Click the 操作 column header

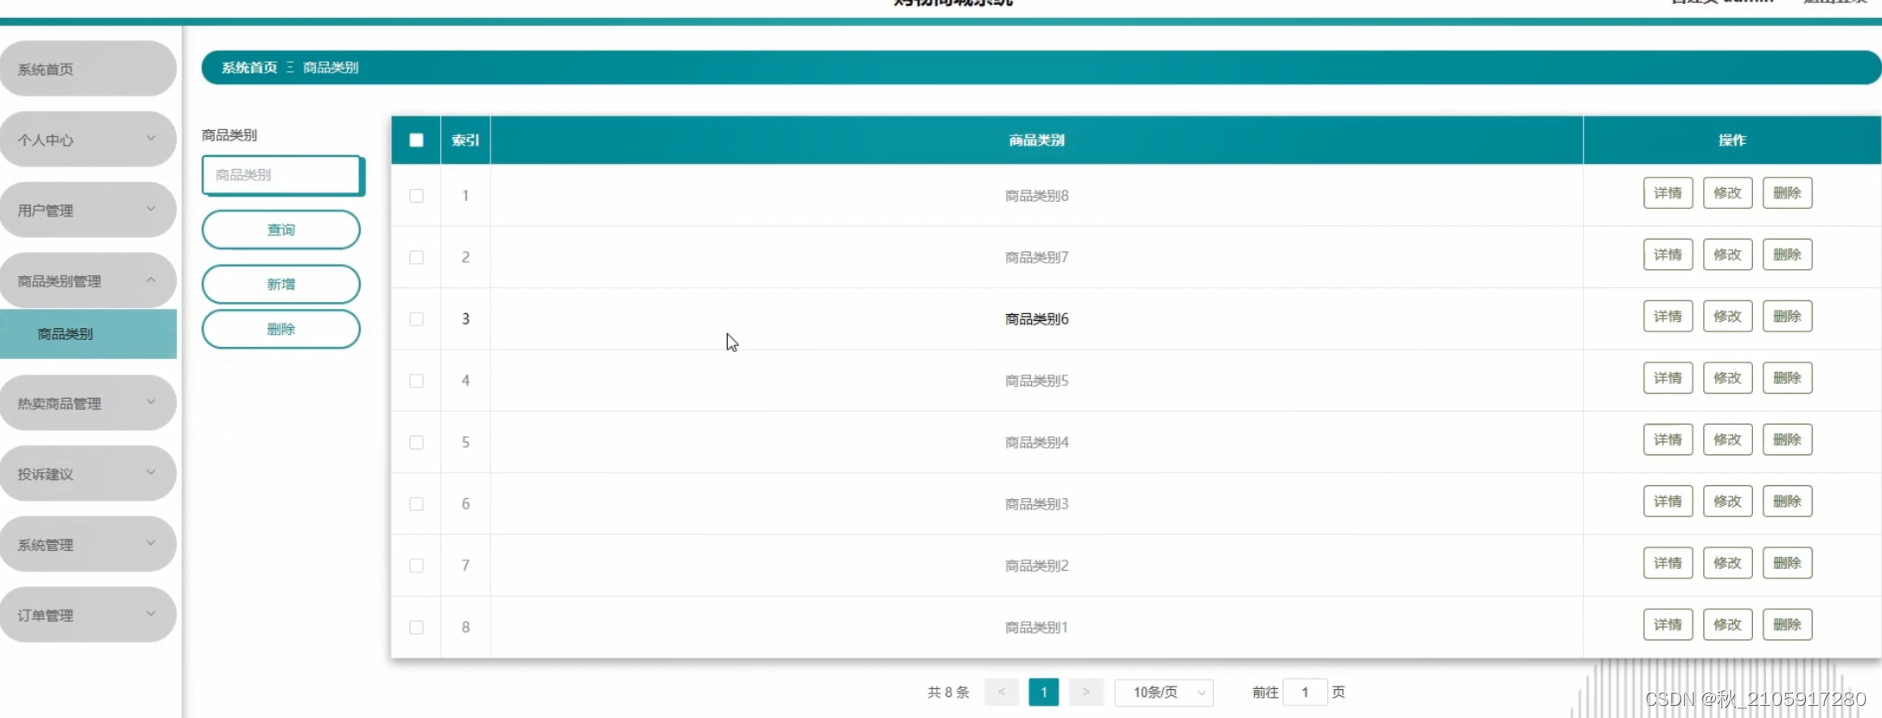pyautogui.click(x=1732, y=141)
